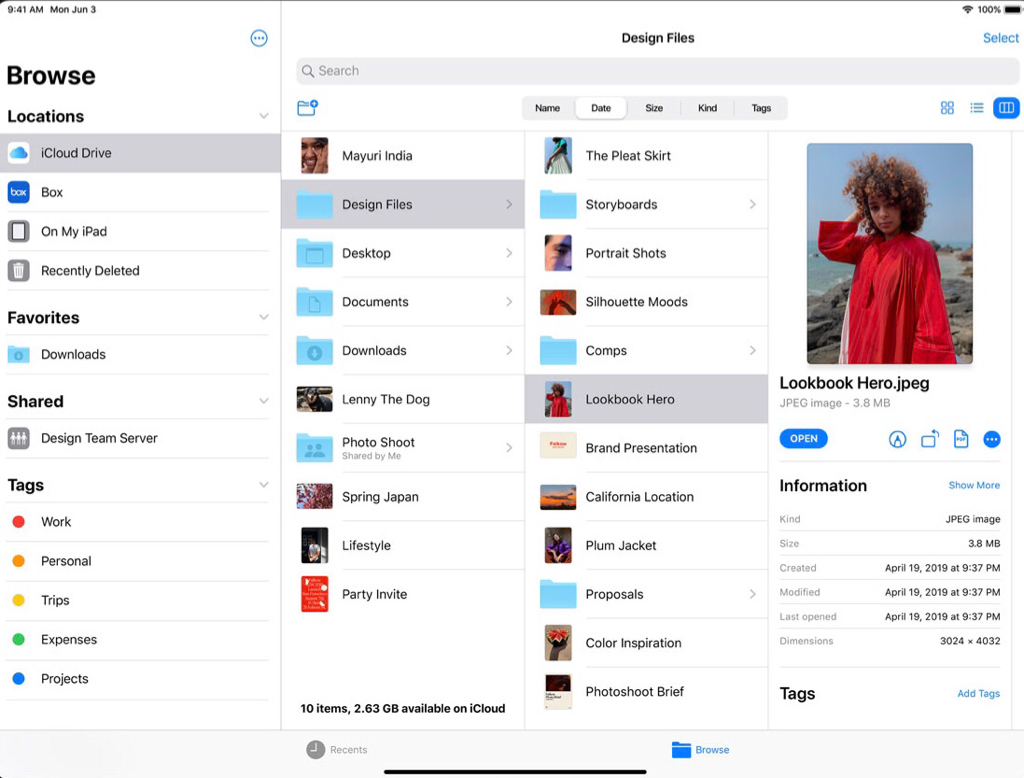This screenshot has width=1024, height=778.
Task: Sort files by Kind
Action: (707, 108)
